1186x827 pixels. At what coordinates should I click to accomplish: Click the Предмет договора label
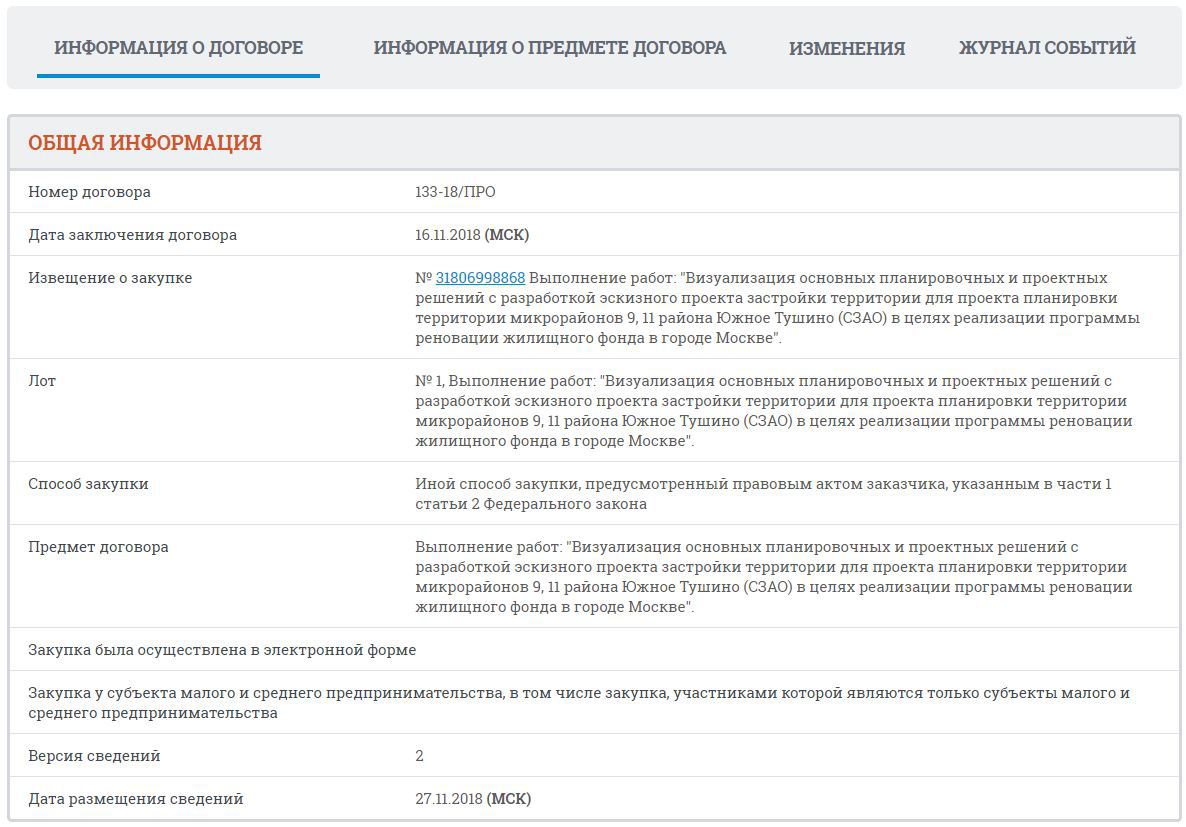click(x=98, y=547)
